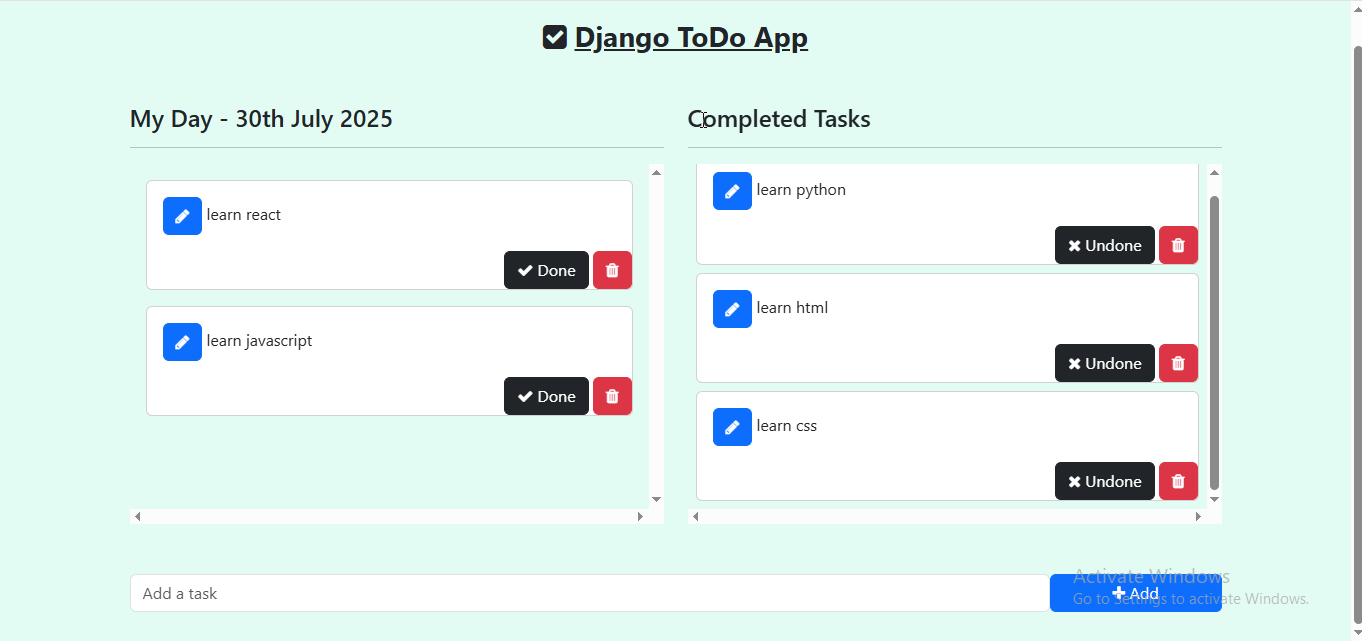
Task: Trash the 'learn html' completed task
Action: click(x=1178, y=363)
